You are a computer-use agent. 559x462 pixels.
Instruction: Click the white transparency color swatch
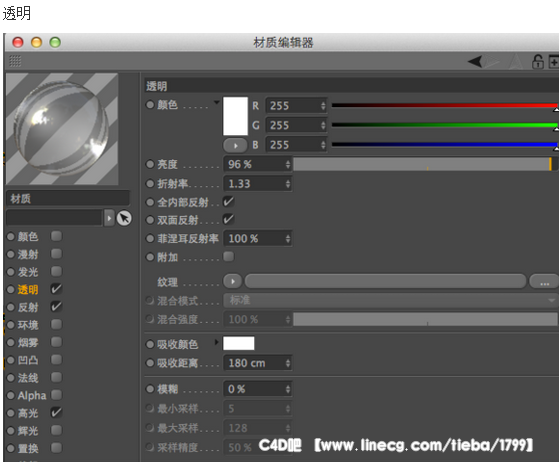coord(235,116)
